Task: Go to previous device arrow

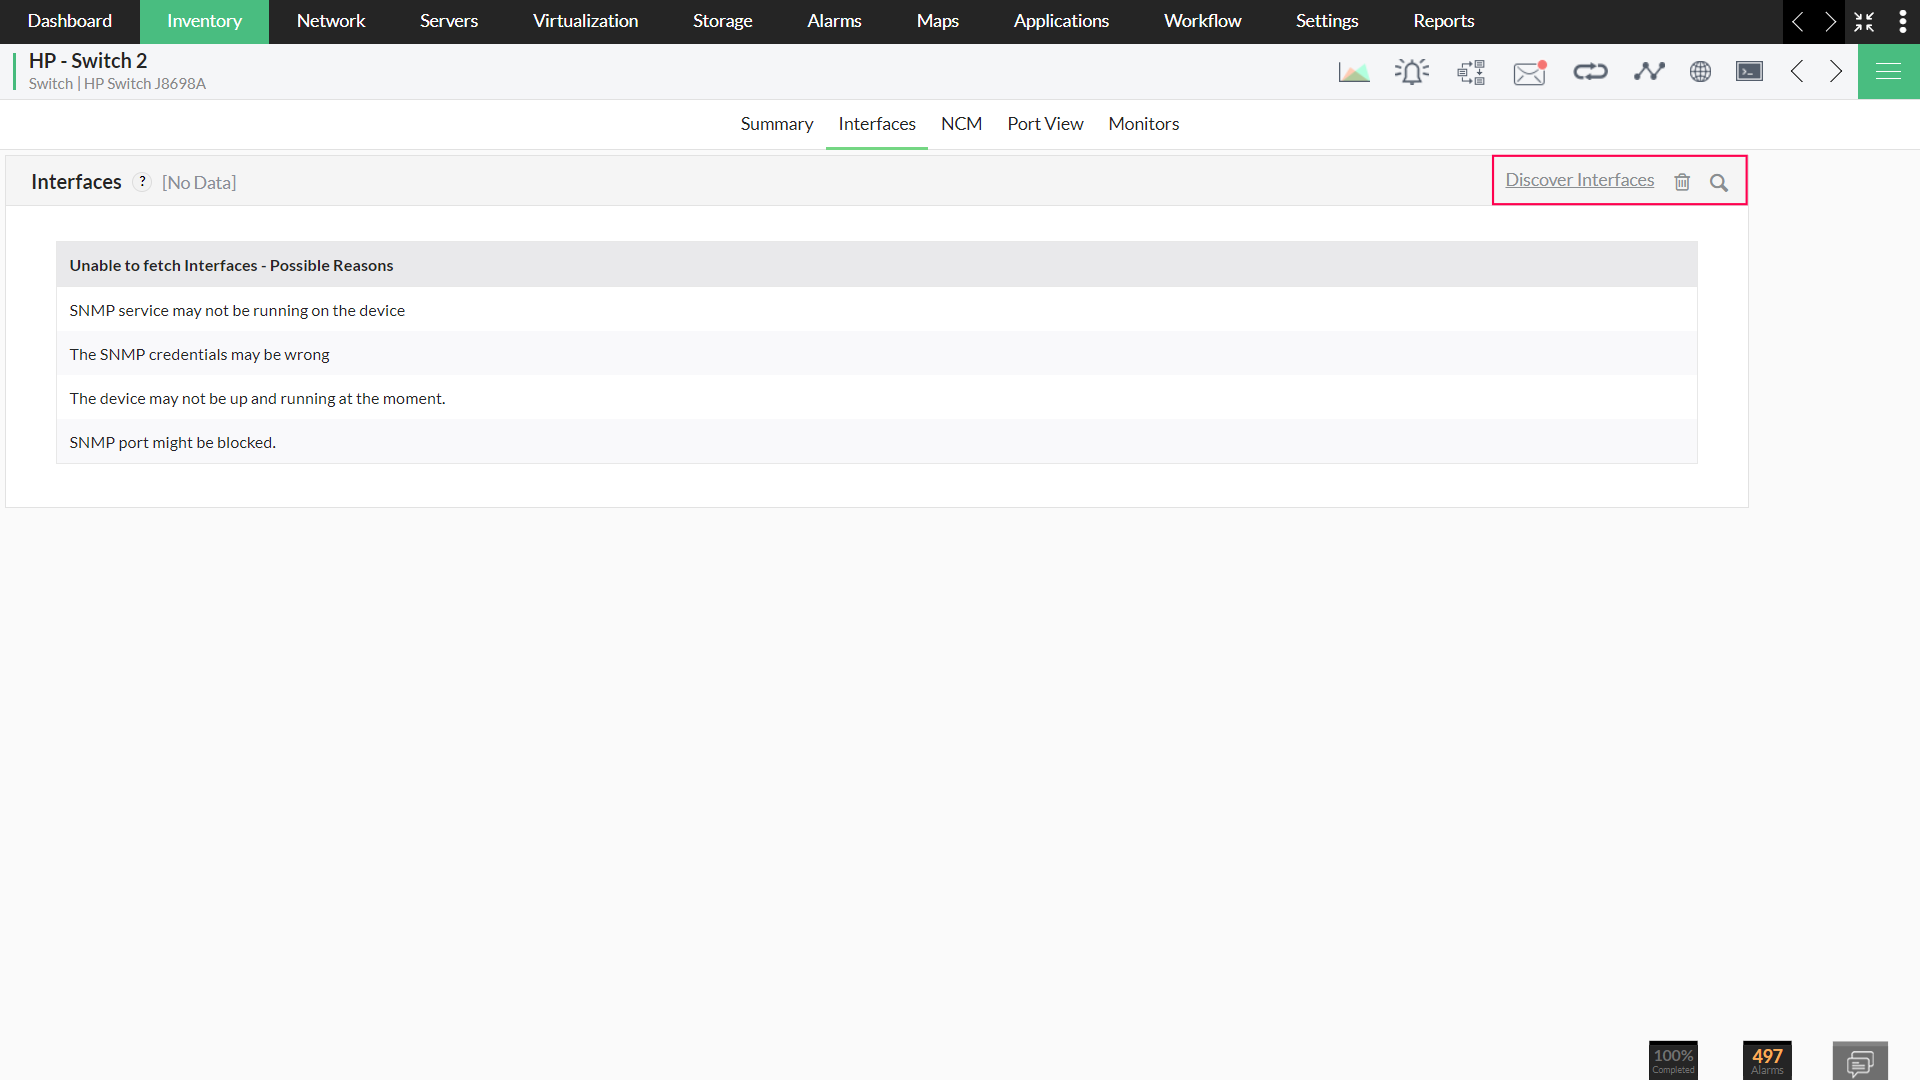Action: click(1797, 72)
